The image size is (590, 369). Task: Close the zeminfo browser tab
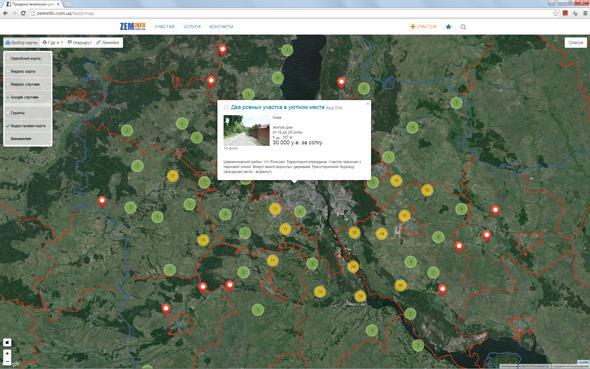(58, 4)
